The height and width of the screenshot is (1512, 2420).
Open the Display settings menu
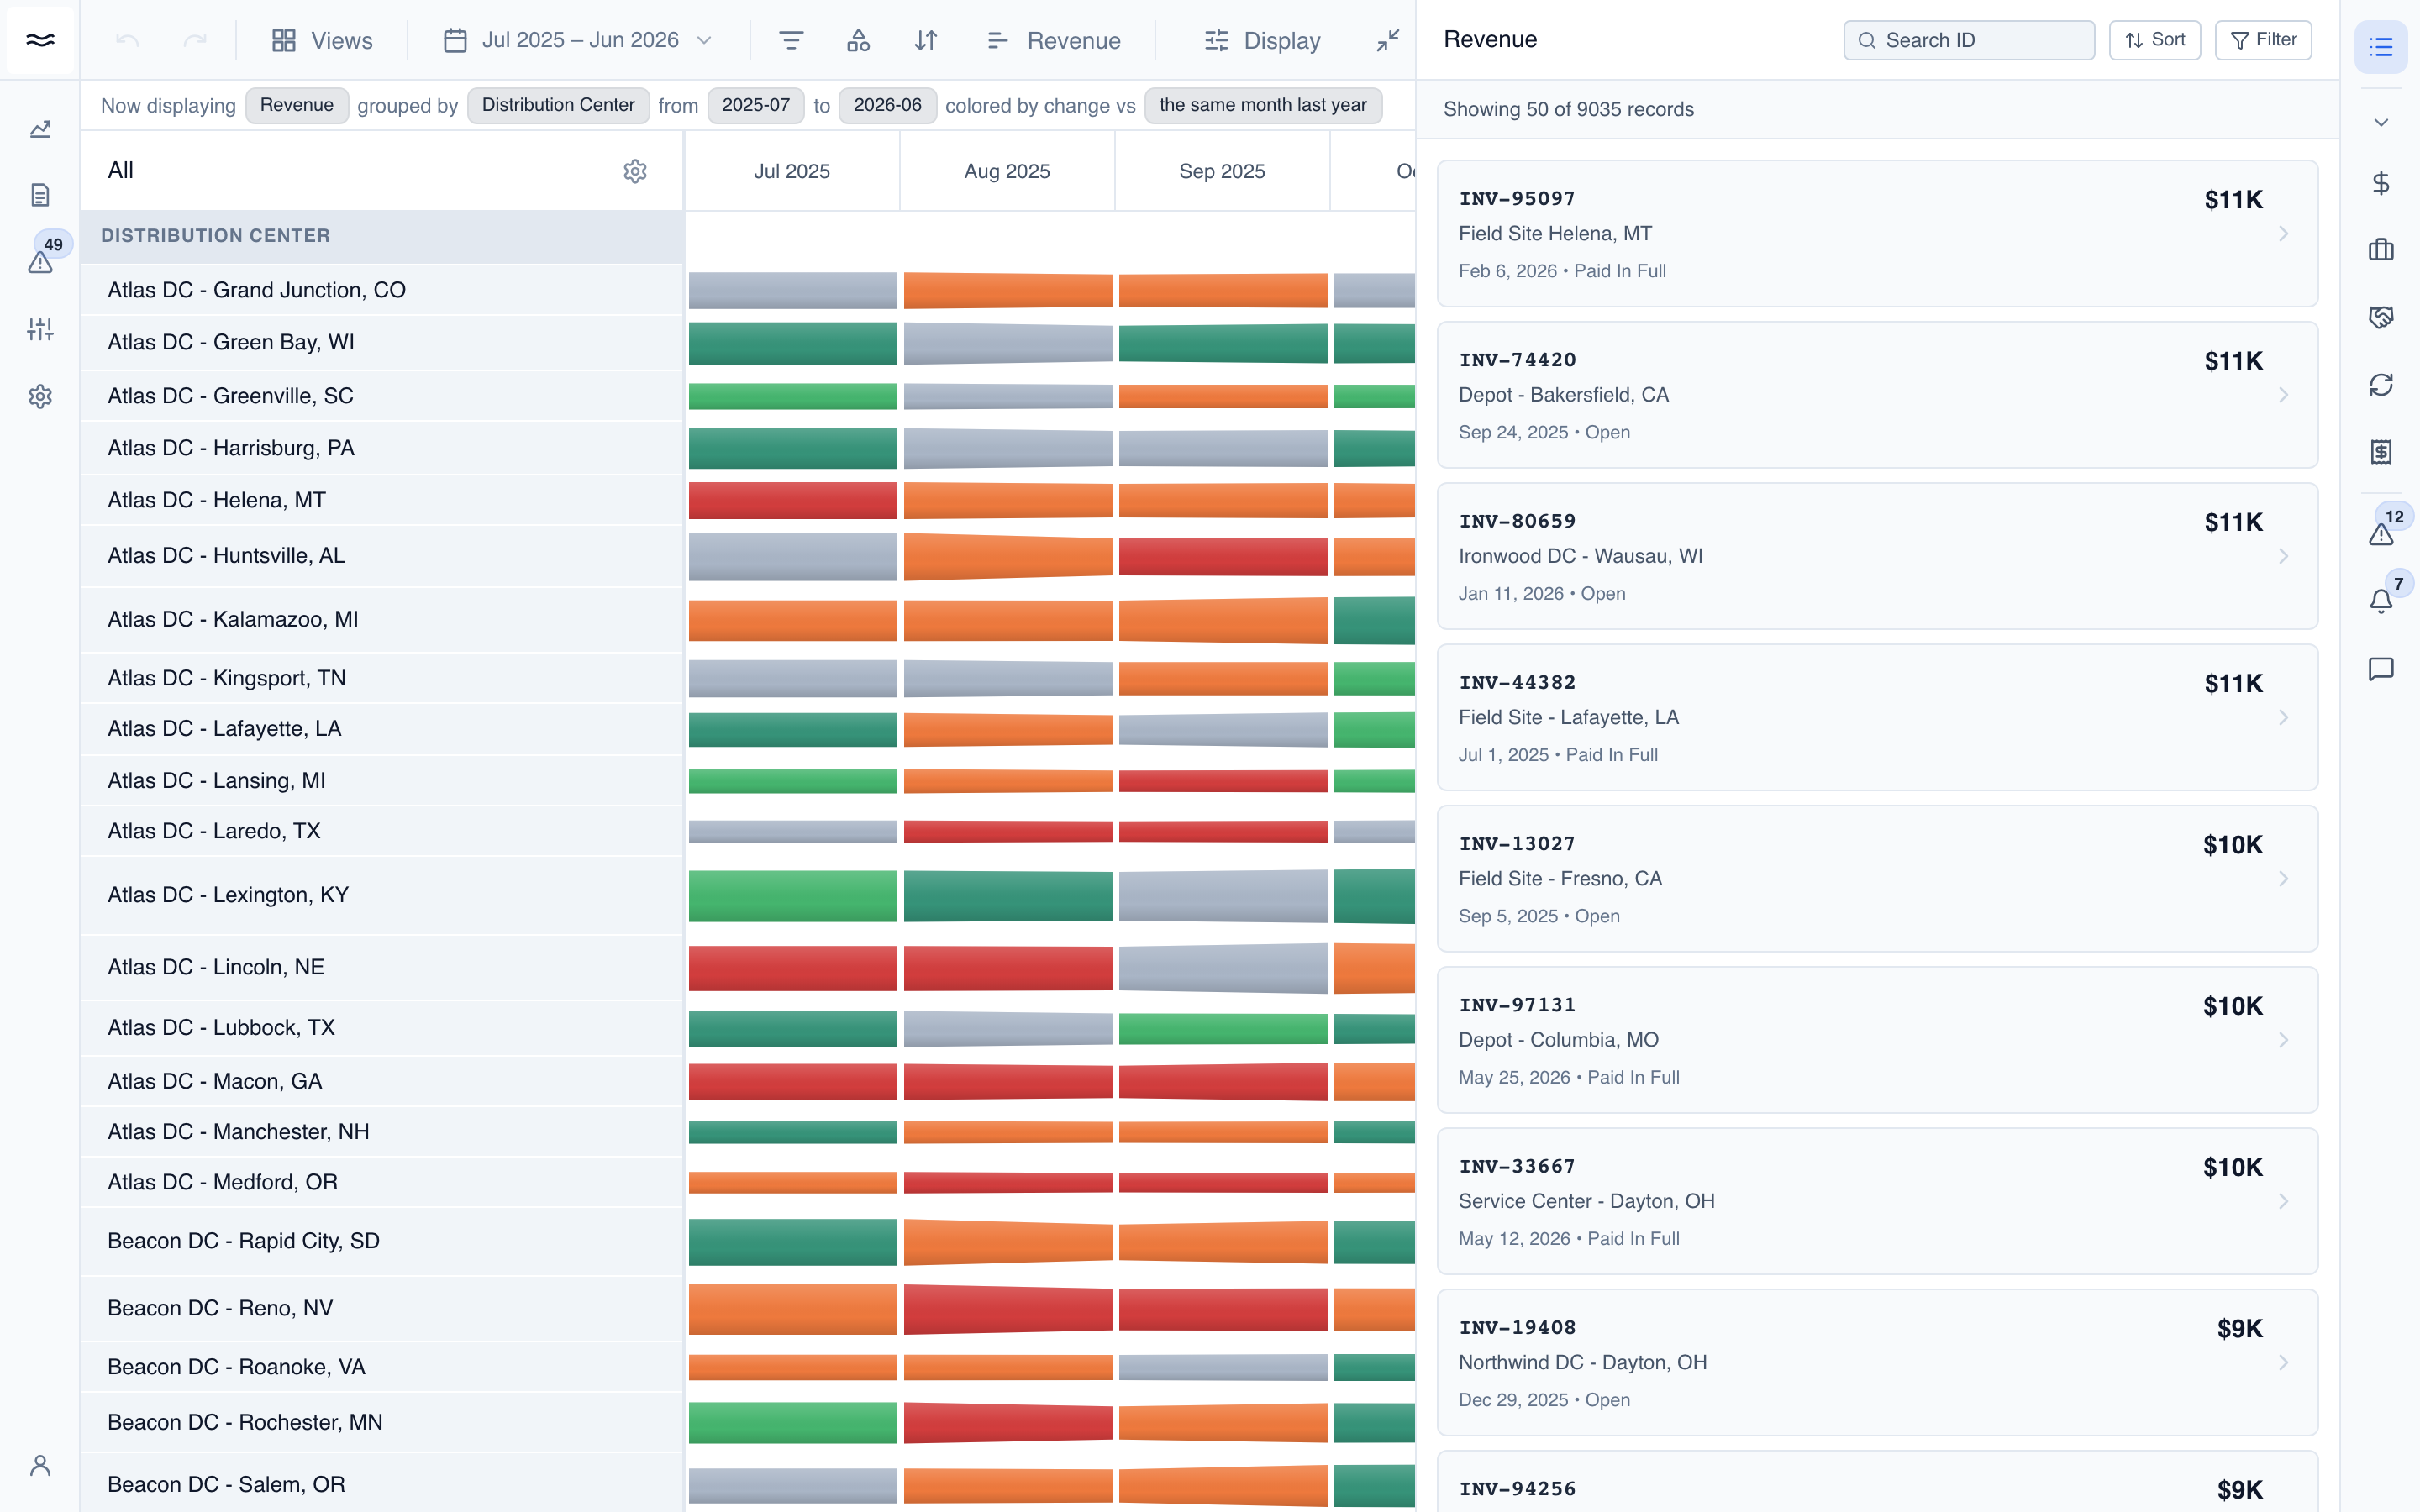tap(1262, 40)
